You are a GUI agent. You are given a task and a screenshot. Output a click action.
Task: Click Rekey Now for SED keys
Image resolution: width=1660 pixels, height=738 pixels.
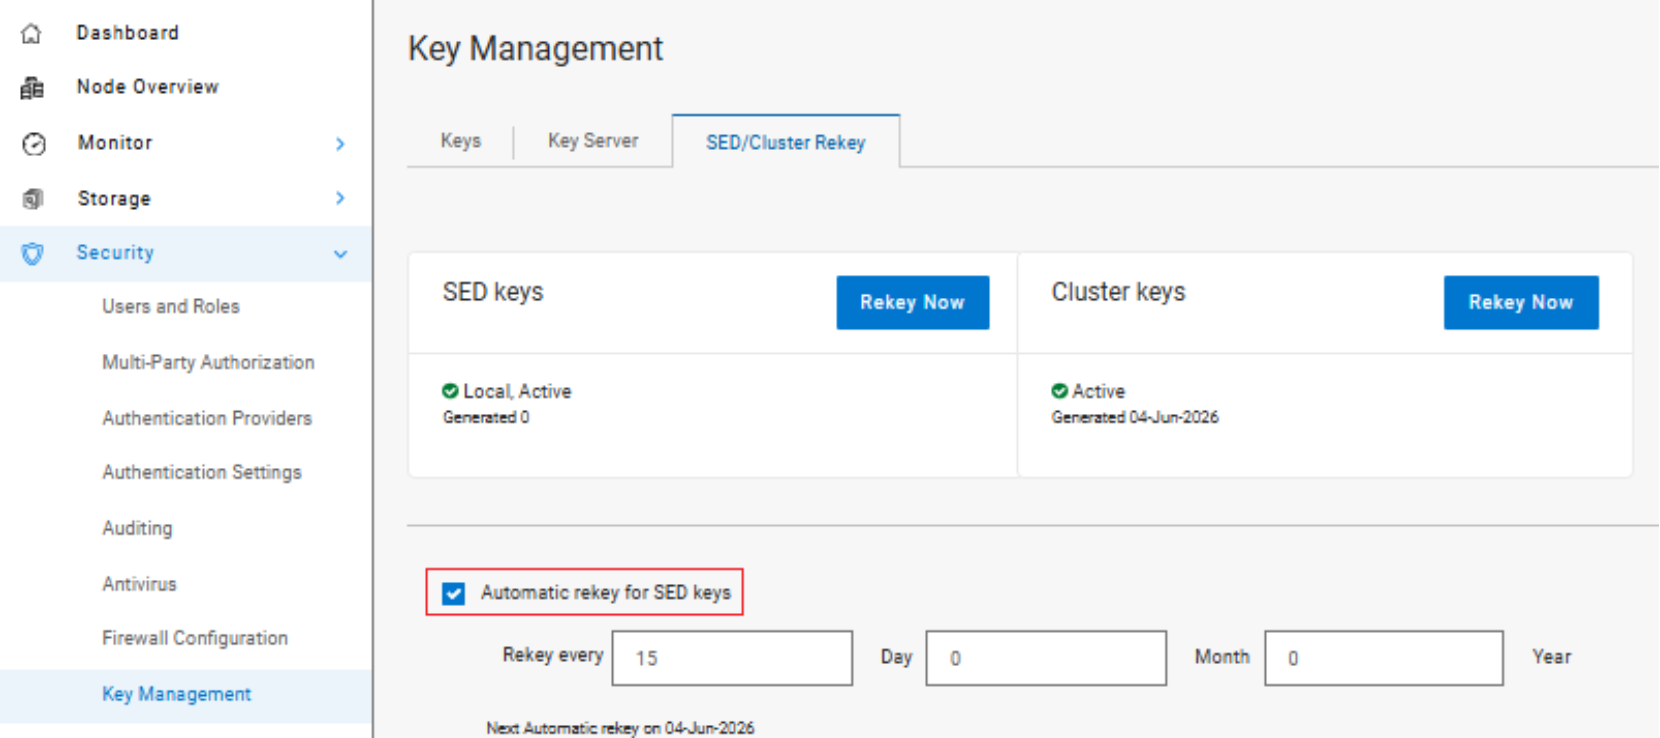click(913, 302)
